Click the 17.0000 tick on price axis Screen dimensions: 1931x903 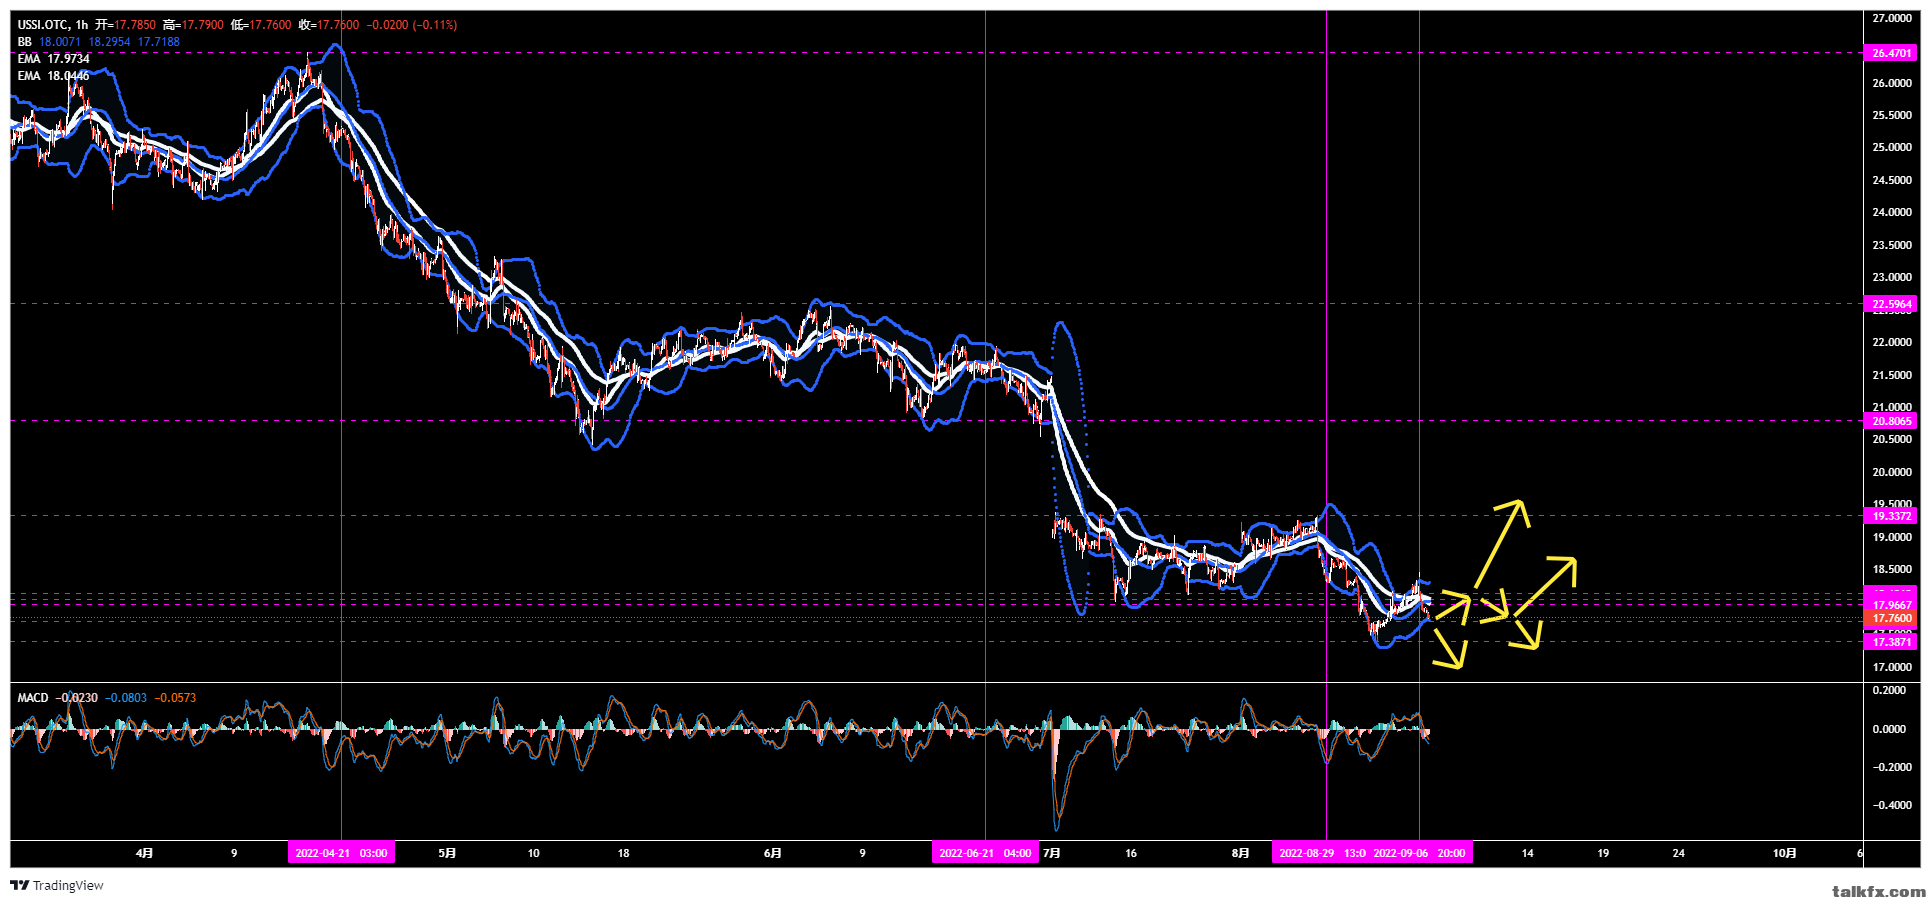point(1892,667)
